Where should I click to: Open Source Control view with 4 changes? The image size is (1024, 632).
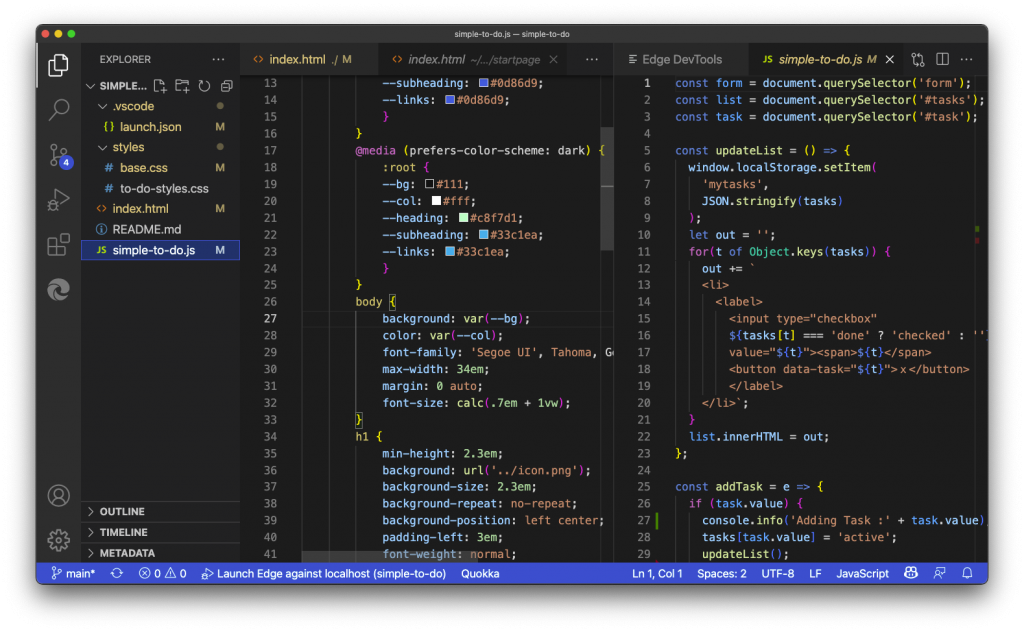point(59,155)
